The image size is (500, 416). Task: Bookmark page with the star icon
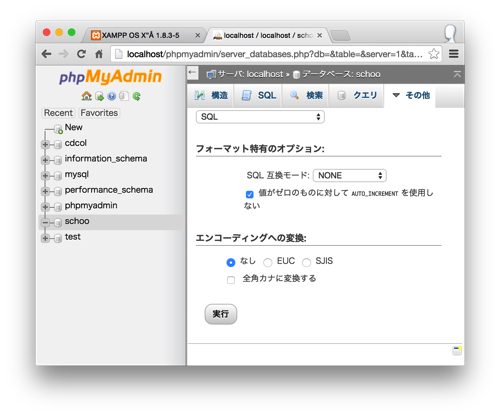tap(433, 54)
